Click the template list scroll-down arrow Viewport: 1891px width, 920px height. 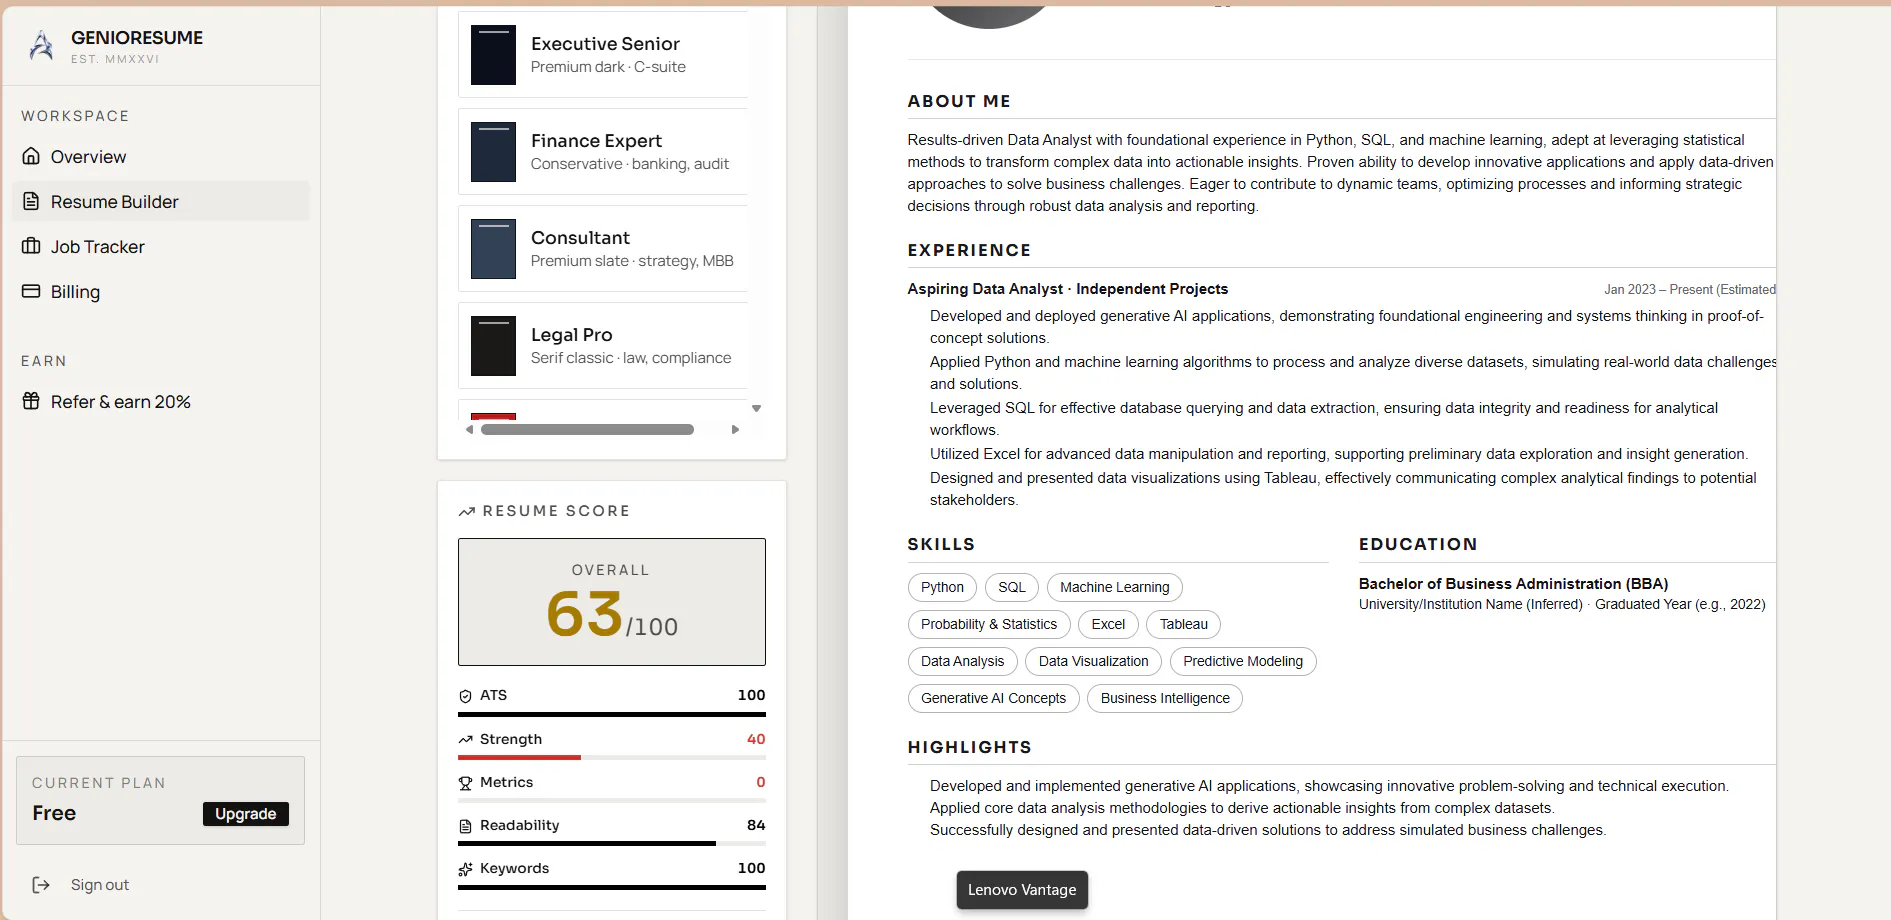point(757,408)
